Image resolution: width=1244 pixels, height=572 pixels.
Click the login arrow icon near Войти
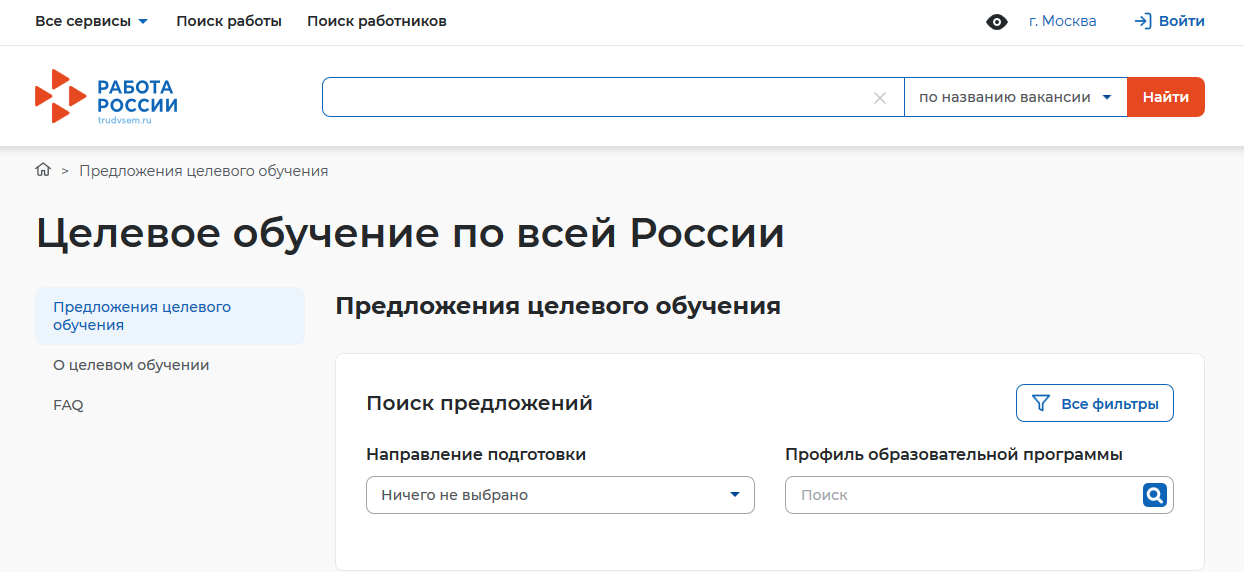1143,21
